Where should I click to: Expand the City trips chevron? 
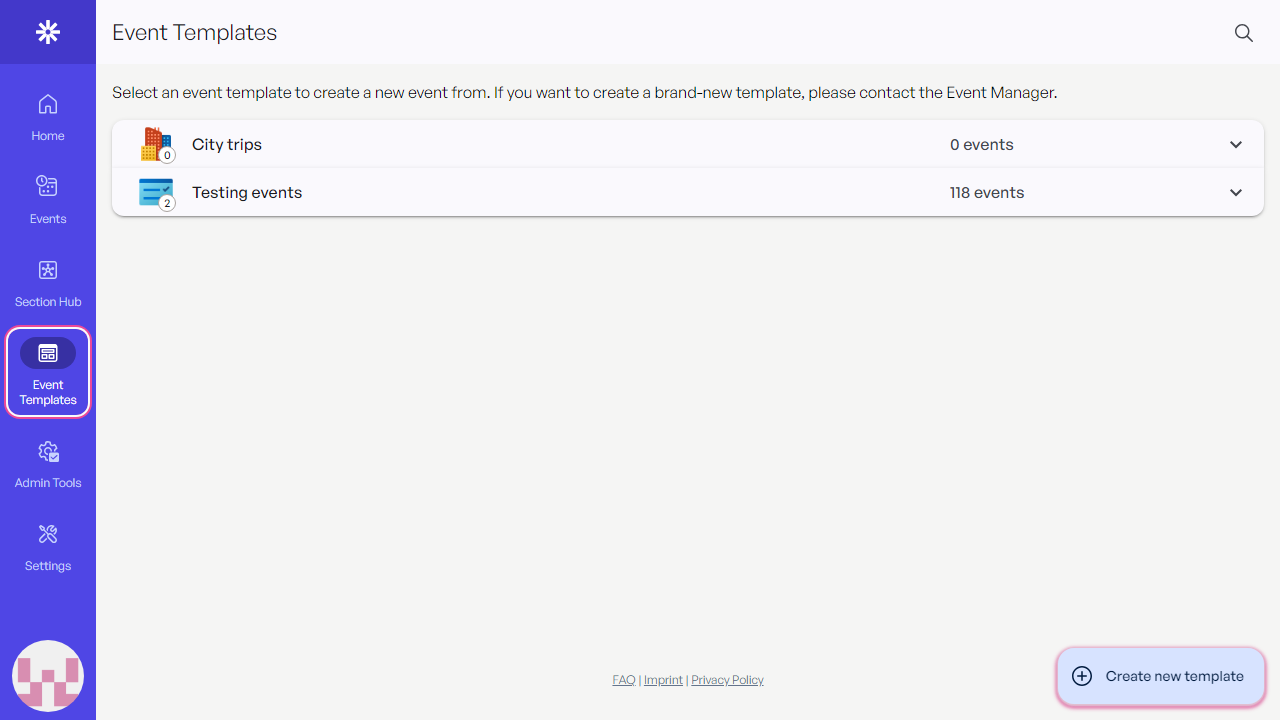pos(1236,145)
